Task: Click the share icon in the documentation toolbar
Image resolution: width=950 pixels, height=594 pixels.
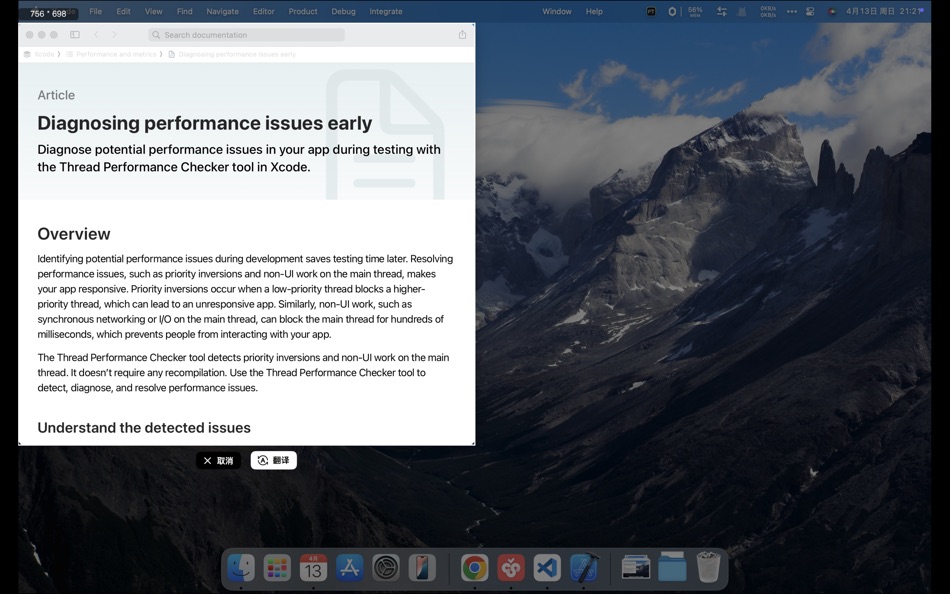Action: click(461, 33)
